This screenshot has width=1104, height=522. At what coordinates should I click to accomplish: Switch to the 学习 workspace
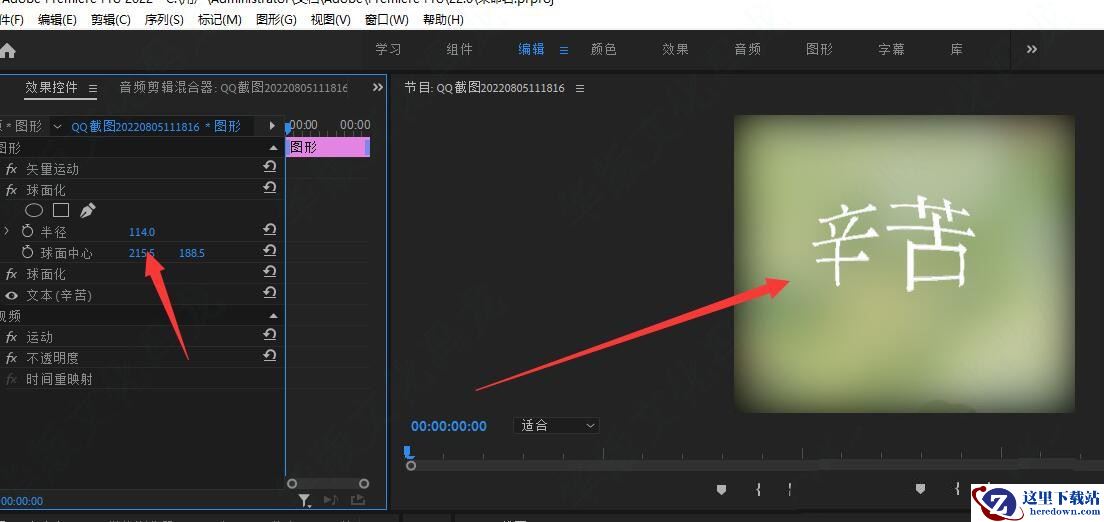(388, 49)
